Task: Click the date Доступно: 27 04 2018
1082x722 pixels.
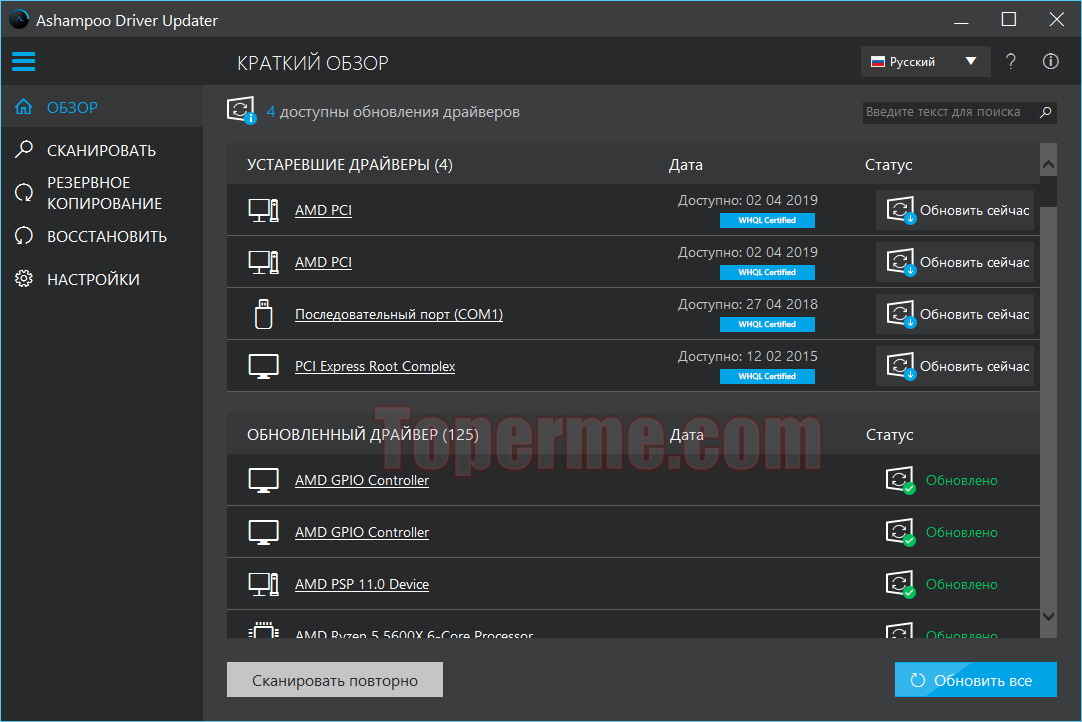Action: [747, 304]
